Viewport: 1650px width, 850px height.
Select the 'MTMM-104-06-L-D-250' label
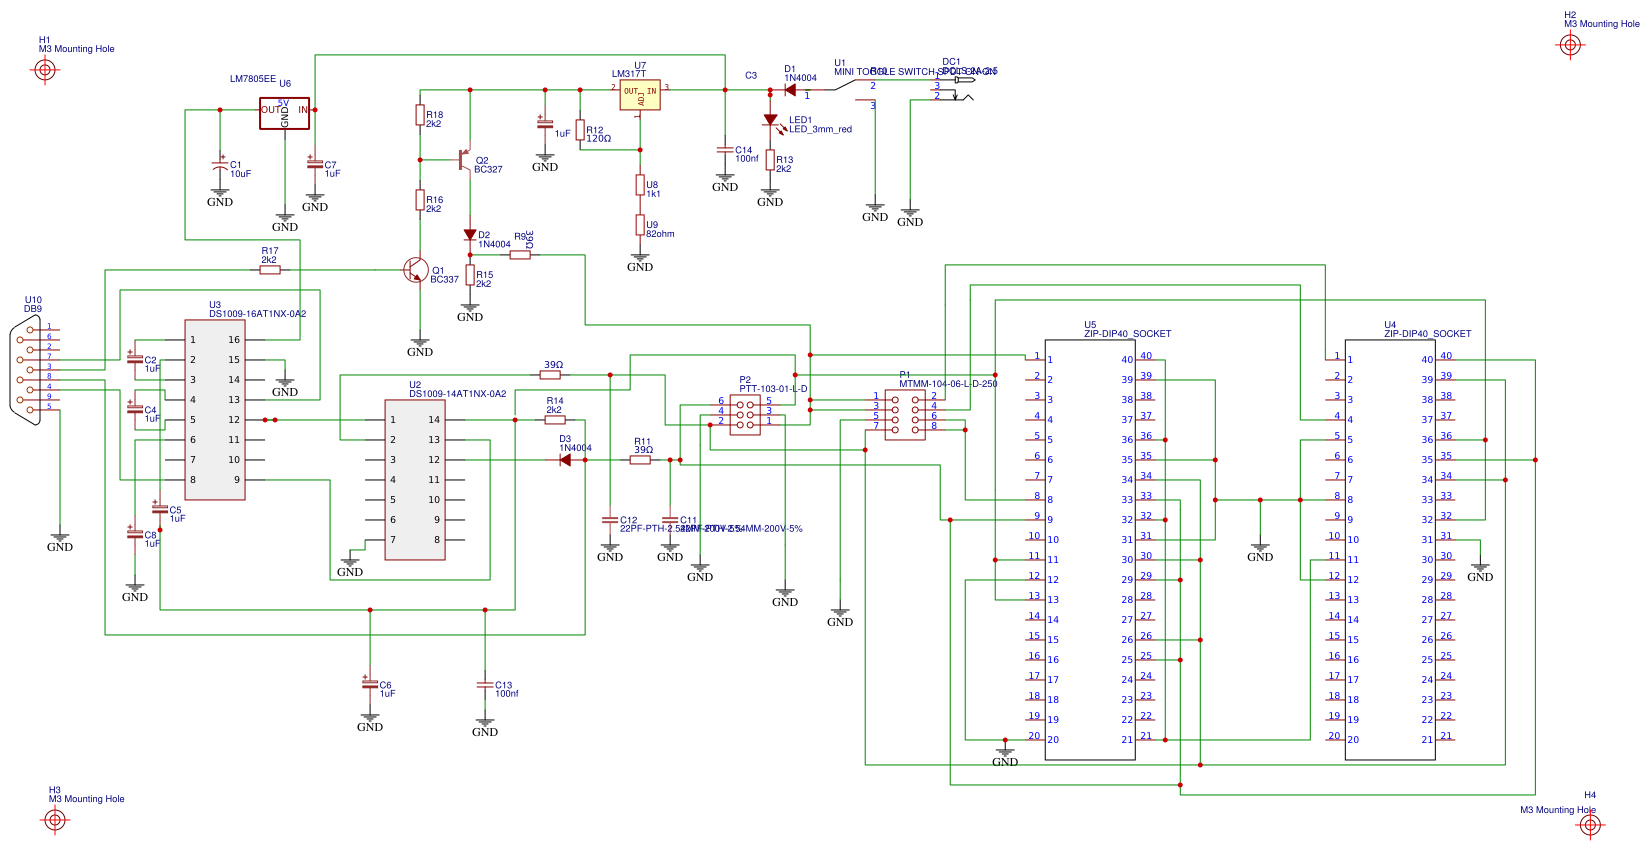(948, 384)
